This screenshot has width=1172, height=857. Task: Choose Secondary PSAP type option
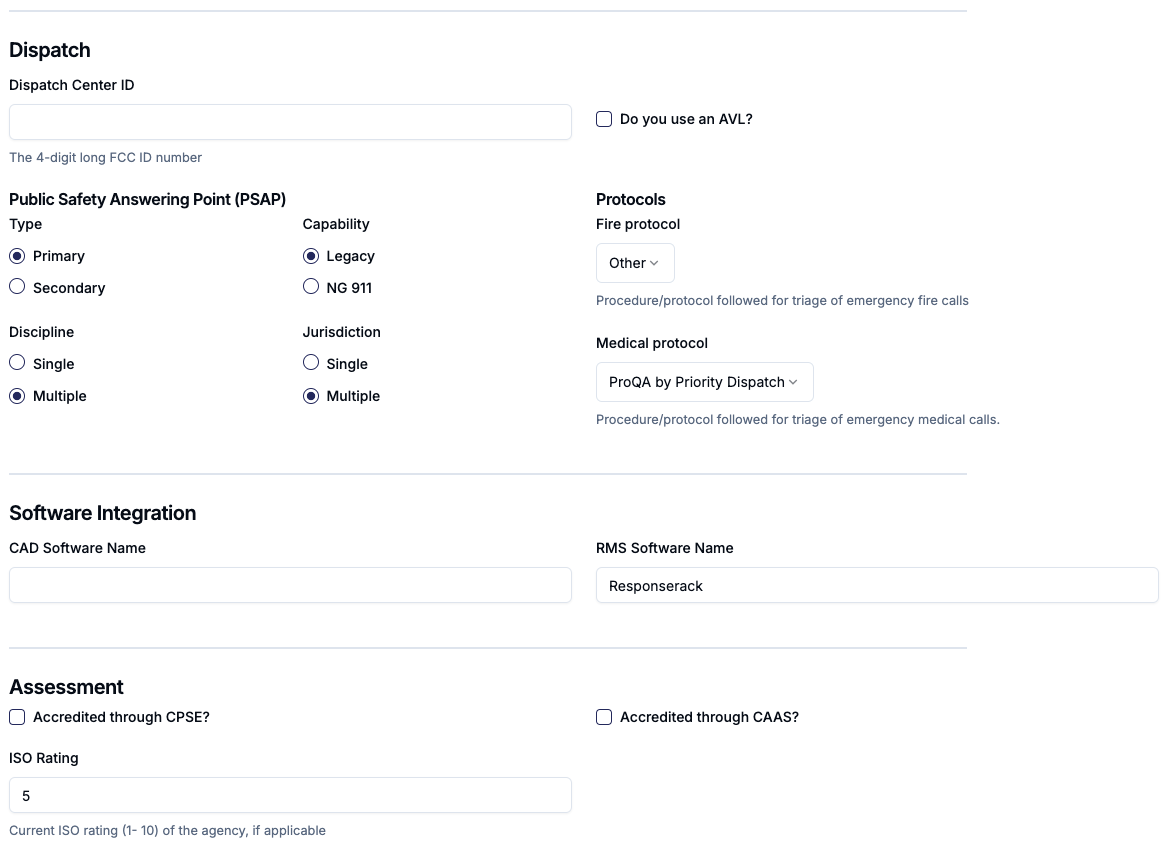coord(17,288)
